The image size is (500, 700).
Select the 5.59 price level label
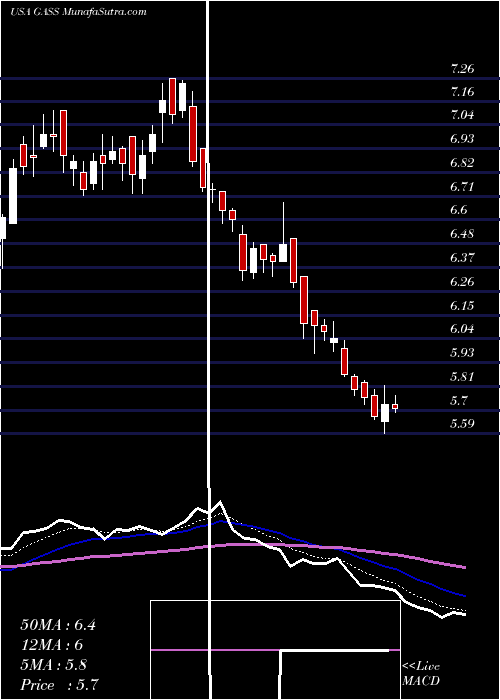[462, 424]
